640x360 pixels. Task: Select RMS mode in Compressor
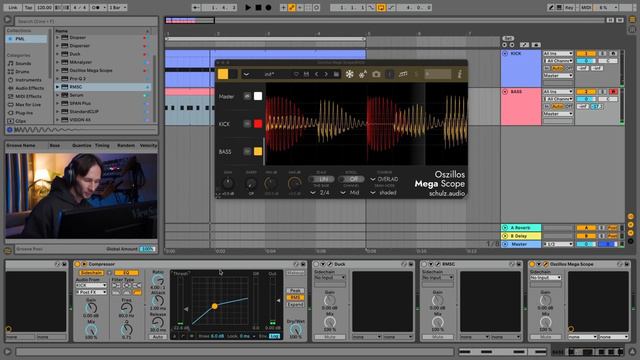tap(294, 298)
